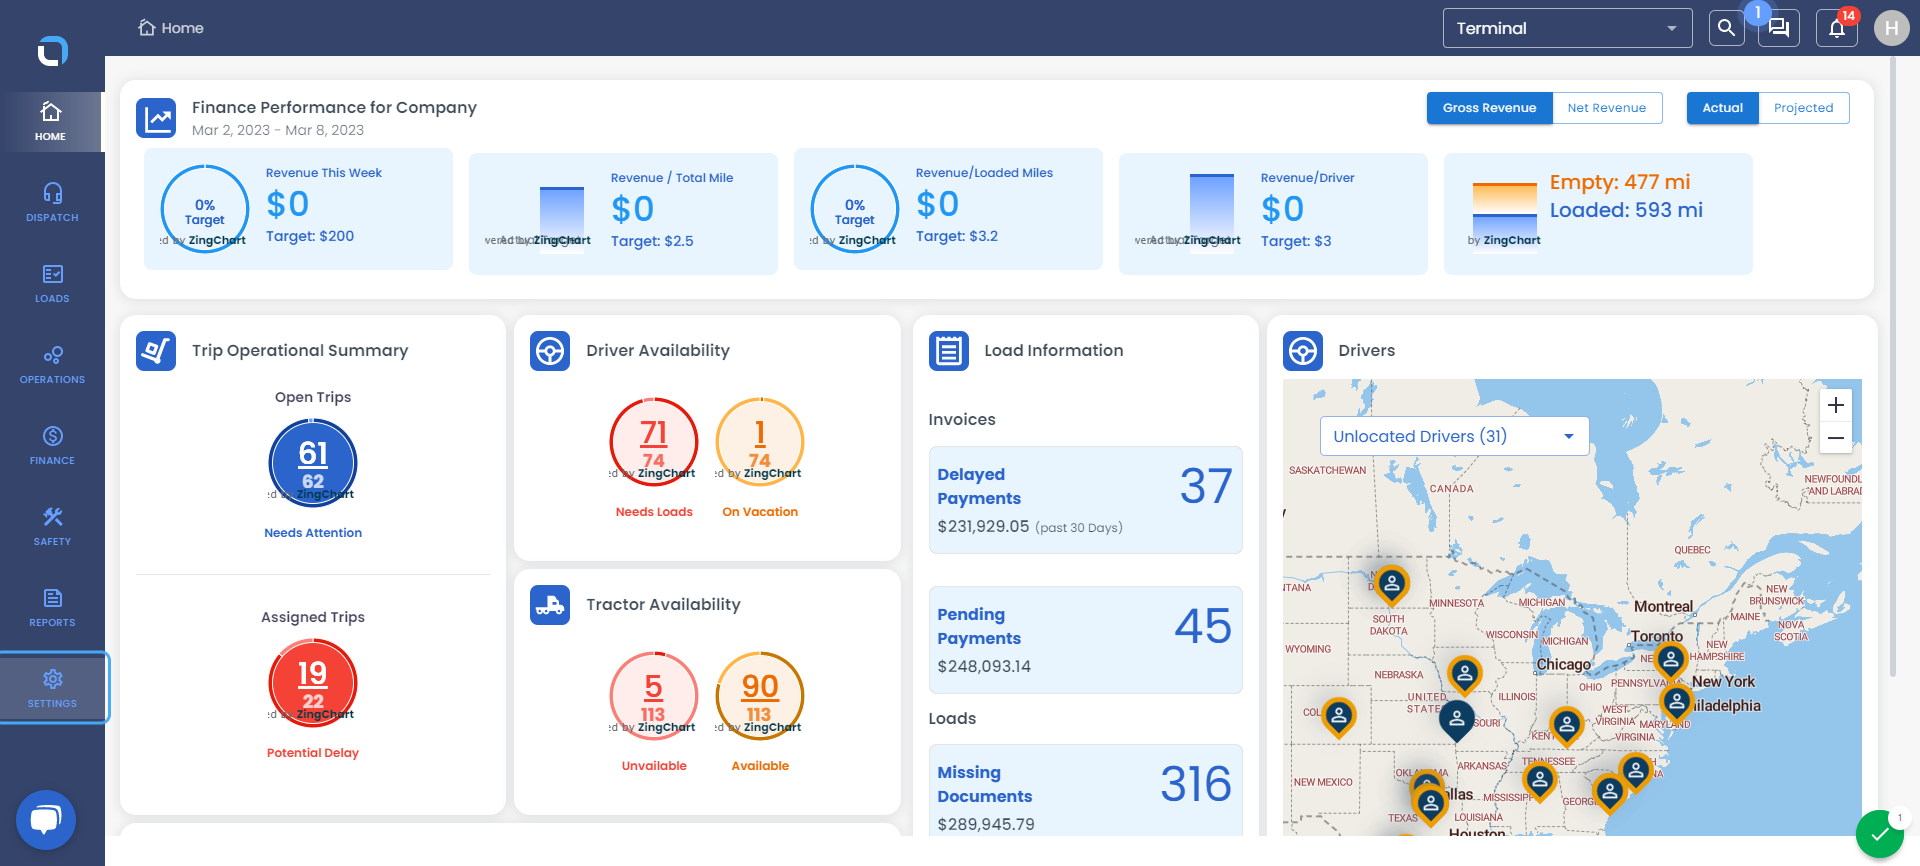Click the On Vacation driver gauge
Image resolution: width=1920 pixels, height=866 pixels.
(x=760, y=442)
